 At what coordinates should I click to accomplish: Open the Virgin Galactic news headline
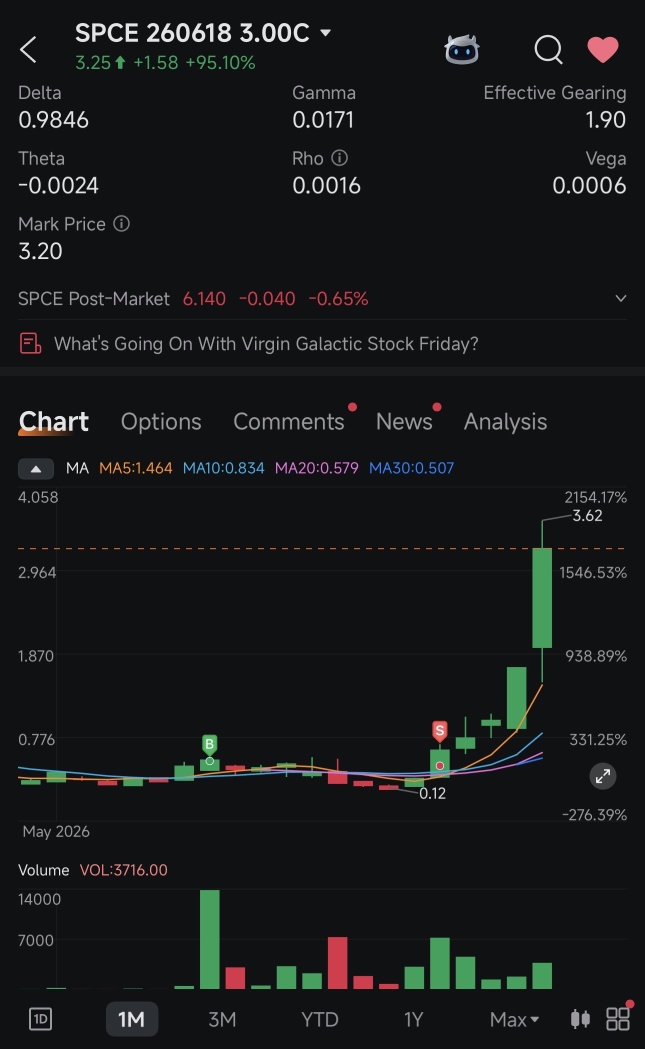[266, 344]
